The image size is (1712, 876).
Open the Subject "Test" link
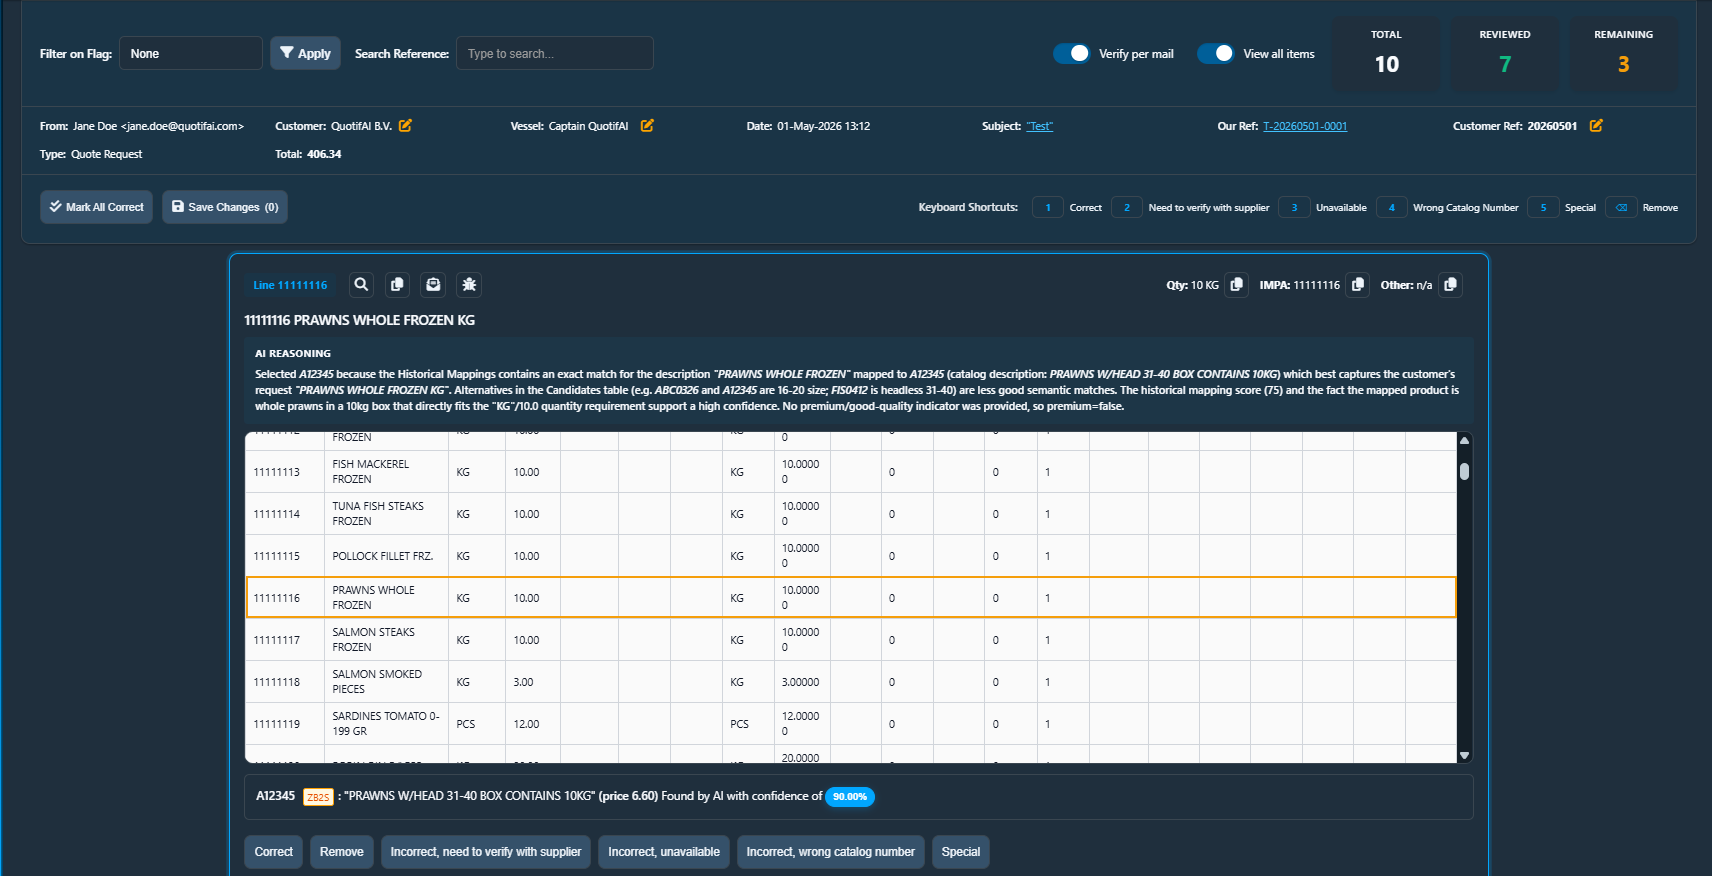pyautogui.click(x=1040, y=126)
